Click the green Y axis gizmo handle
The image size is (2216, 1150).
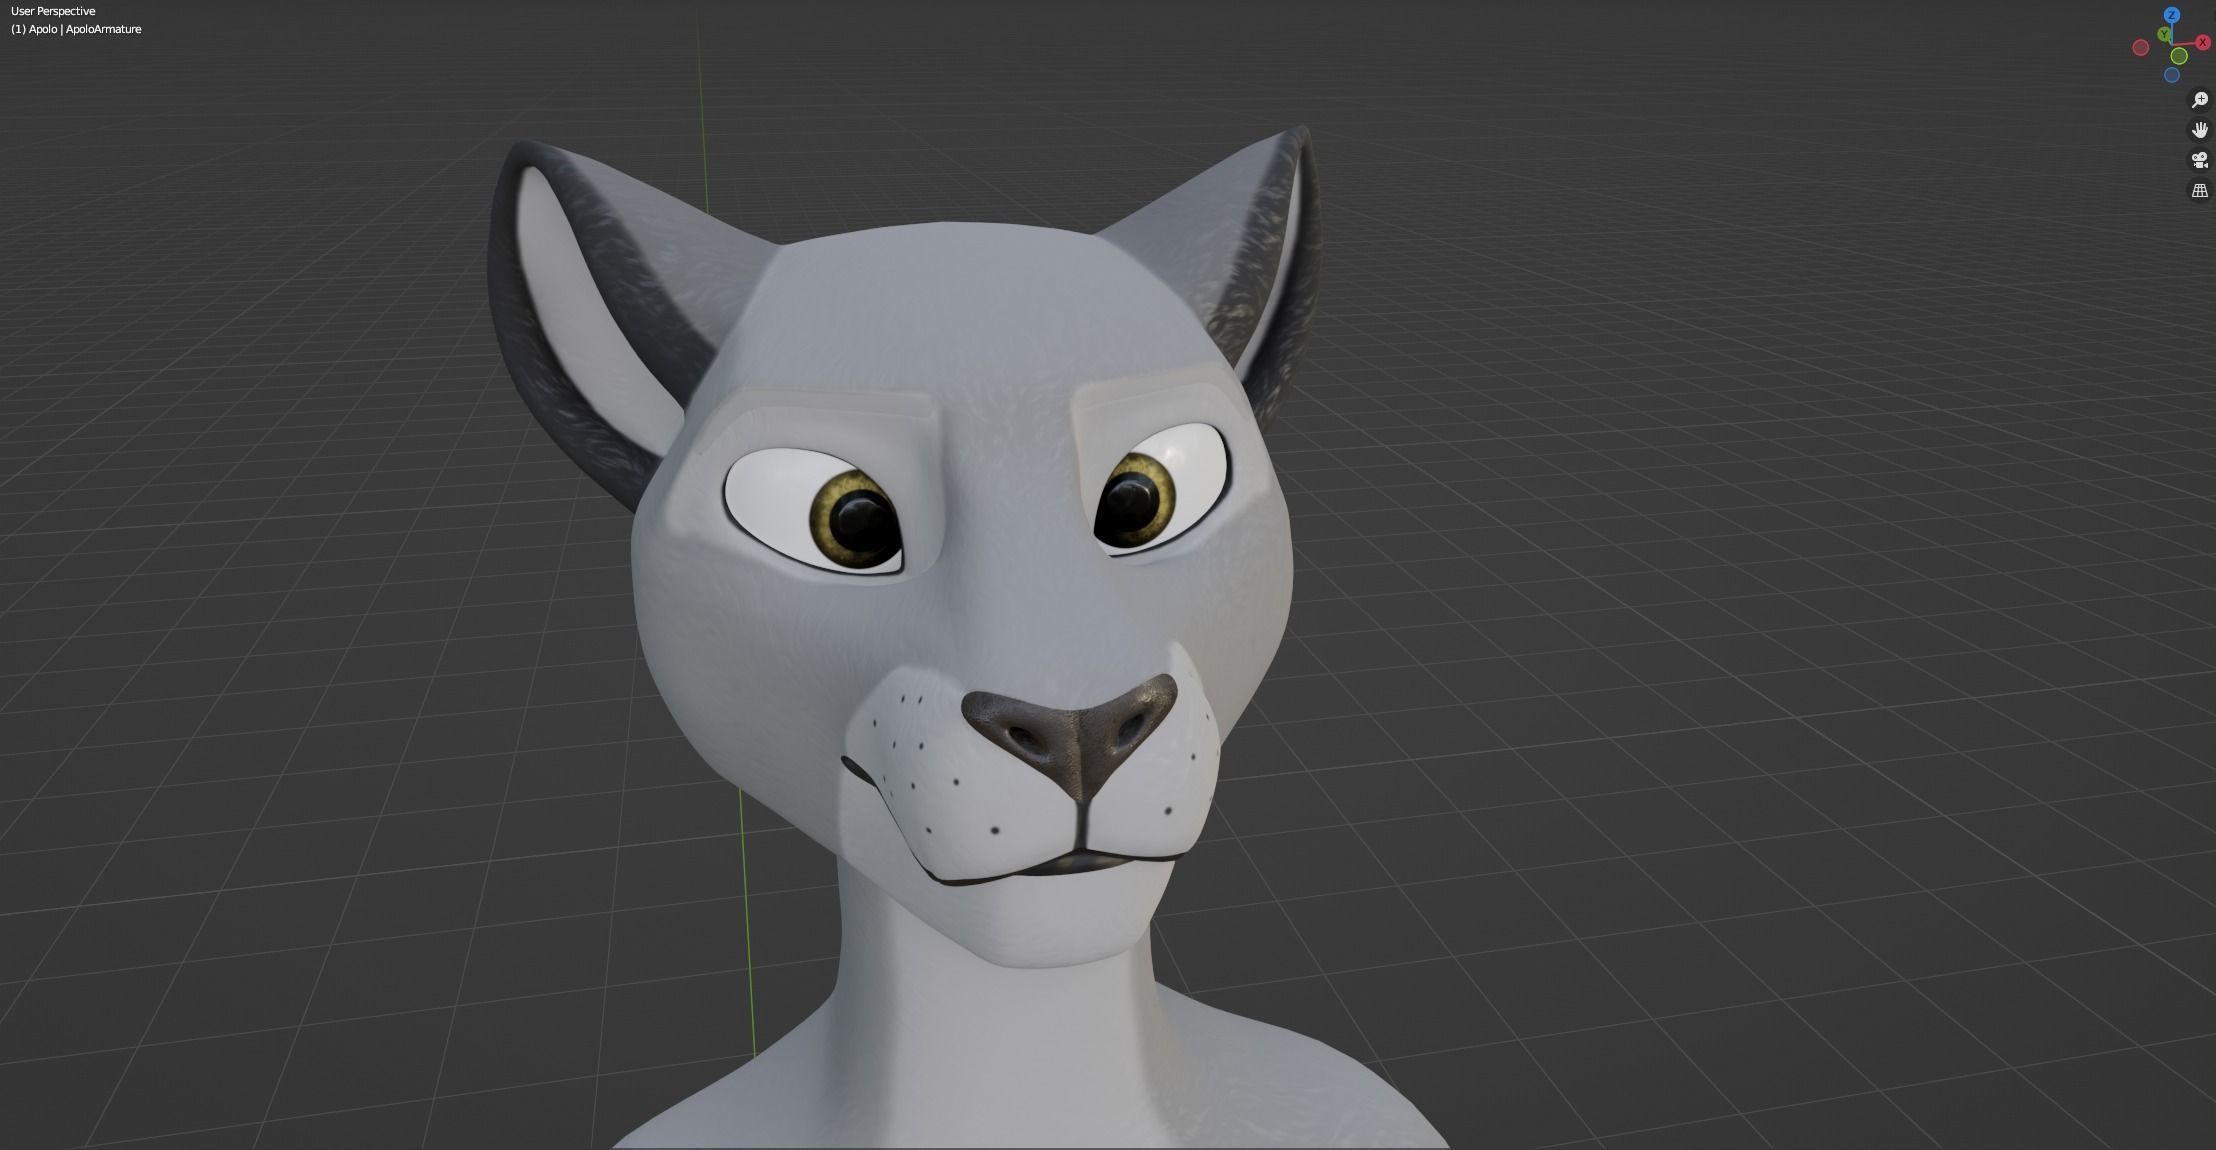coord(2164,34)
